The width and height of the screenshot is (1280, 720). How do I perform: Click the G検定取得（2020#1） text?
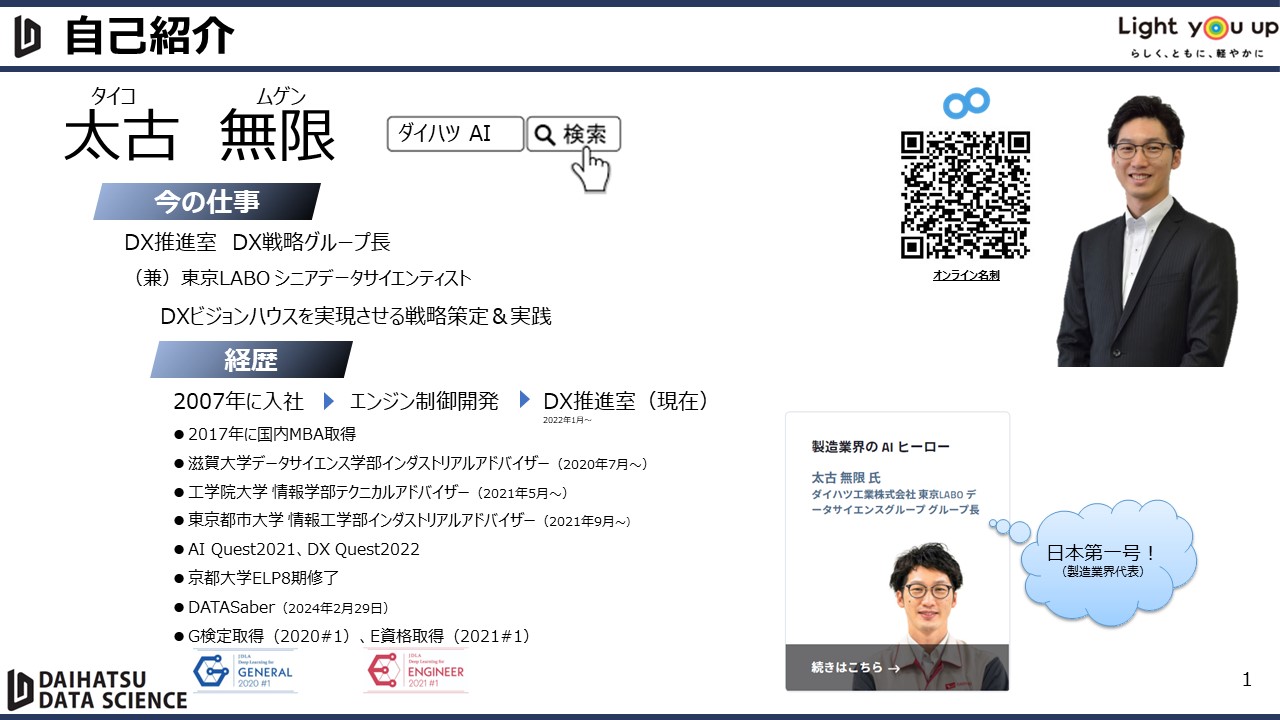pos(270,636)
